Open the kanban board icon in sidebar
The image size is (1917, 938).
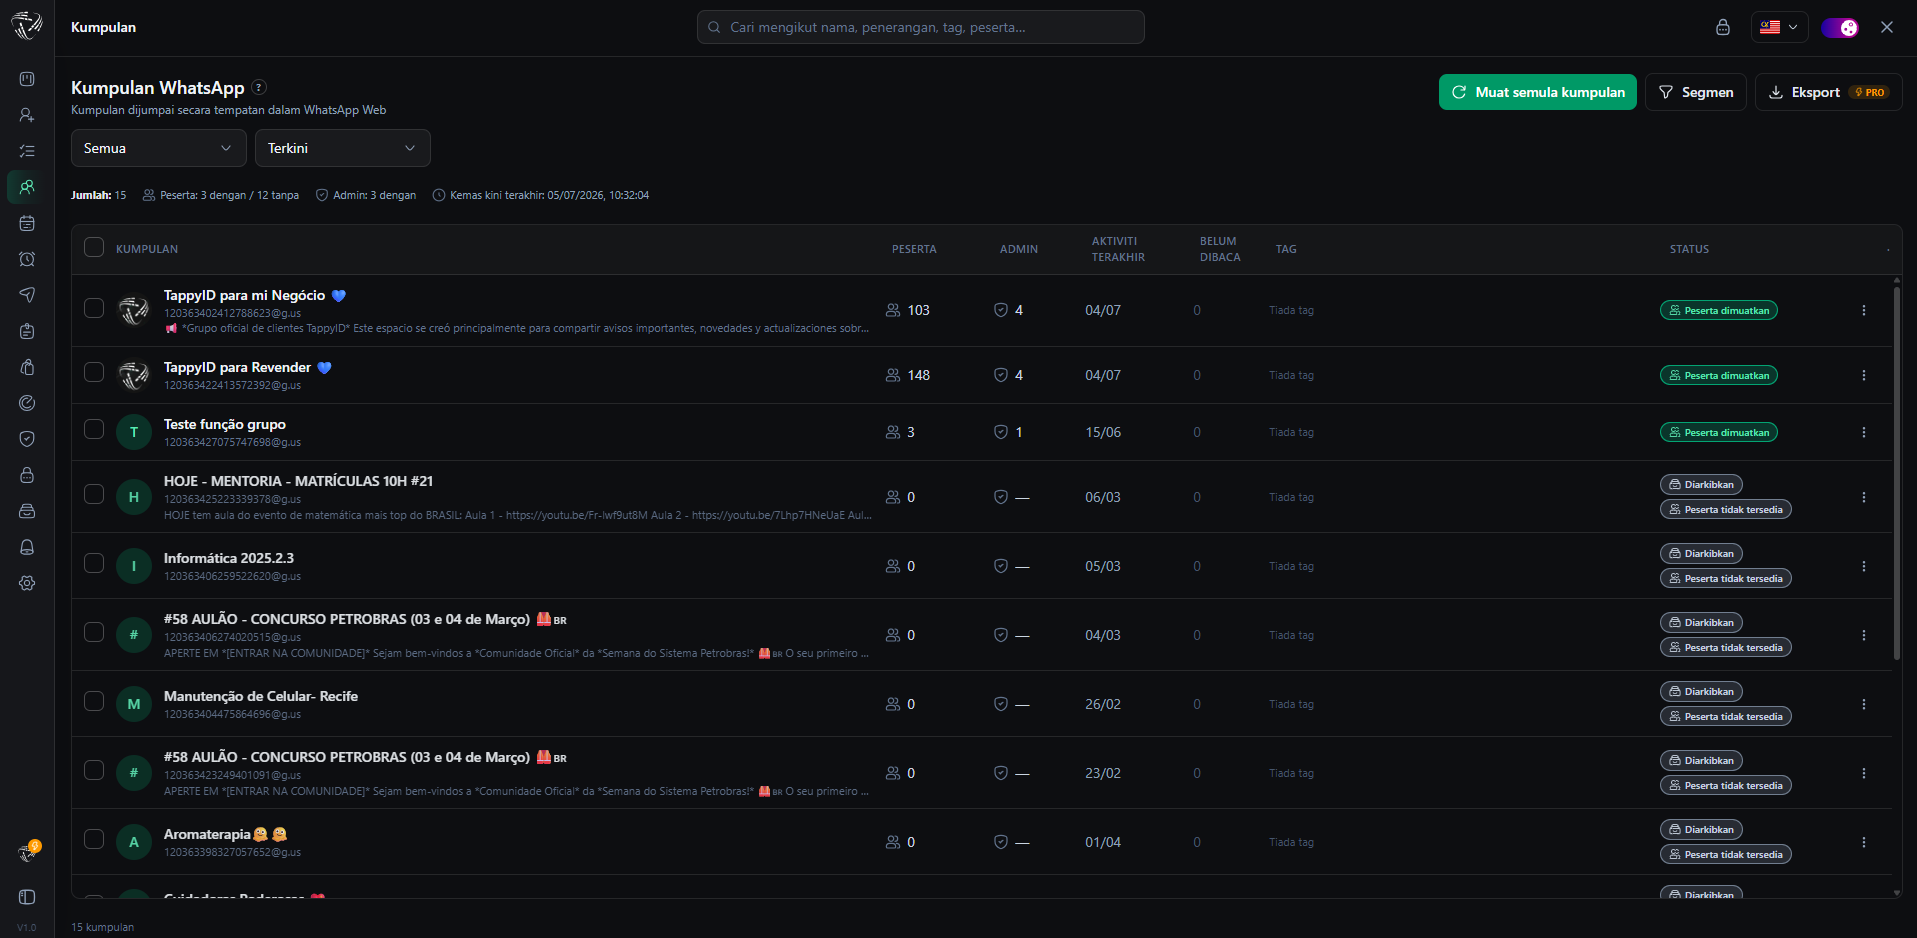click(x=27, y=79)
